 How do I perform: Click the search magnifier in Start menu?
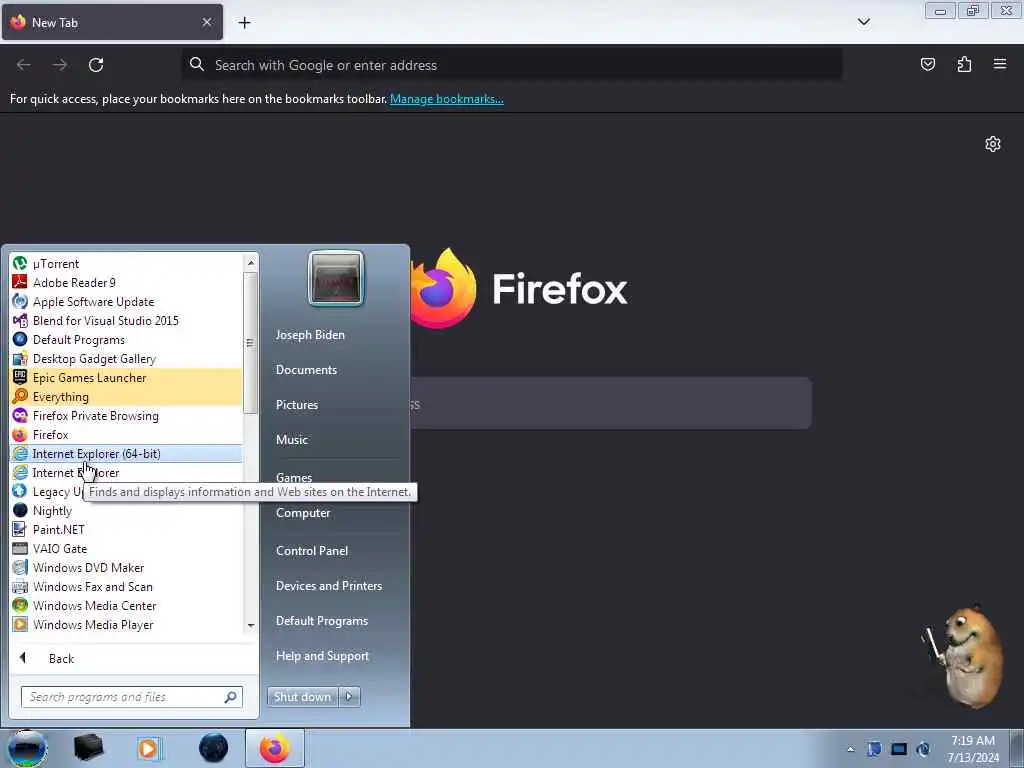[231, 697]
